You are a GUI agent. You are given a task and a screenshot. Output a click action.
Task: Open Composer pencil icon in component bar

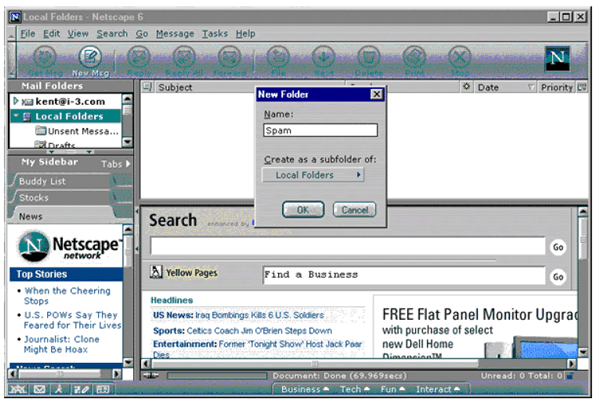(81, 389)
